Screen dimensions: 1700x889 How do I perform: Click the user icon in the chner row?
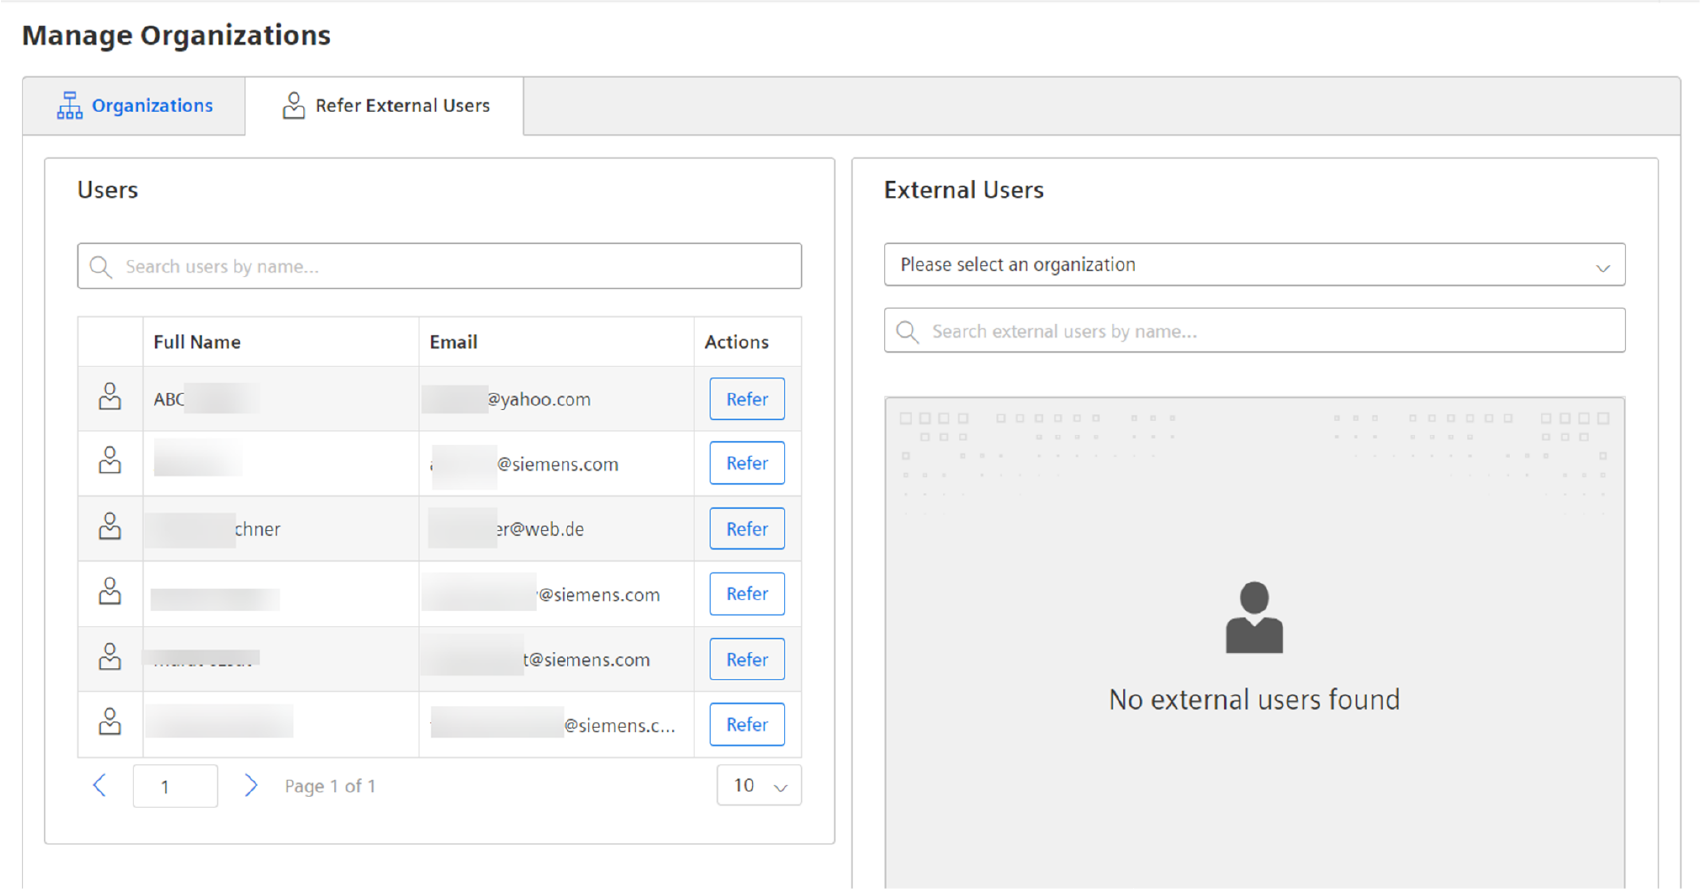click(110, 527)
